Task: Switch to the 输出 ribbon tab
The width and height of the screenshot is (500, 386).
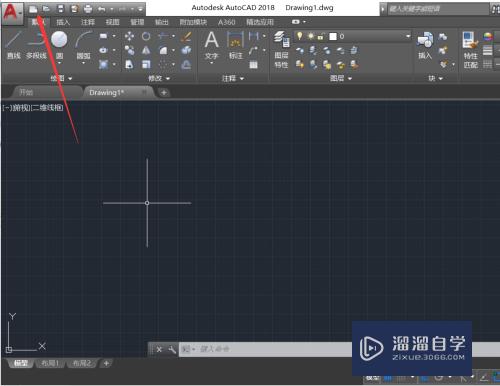Action: pyautogui.click(x=162, y=22)
